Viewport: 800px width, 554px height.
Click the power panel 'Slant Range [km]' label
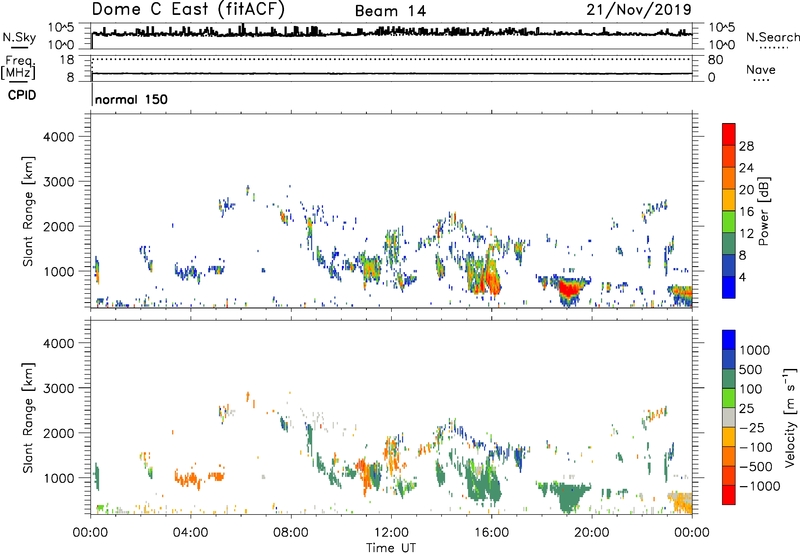pyautogui.click(x=28, y=211)
